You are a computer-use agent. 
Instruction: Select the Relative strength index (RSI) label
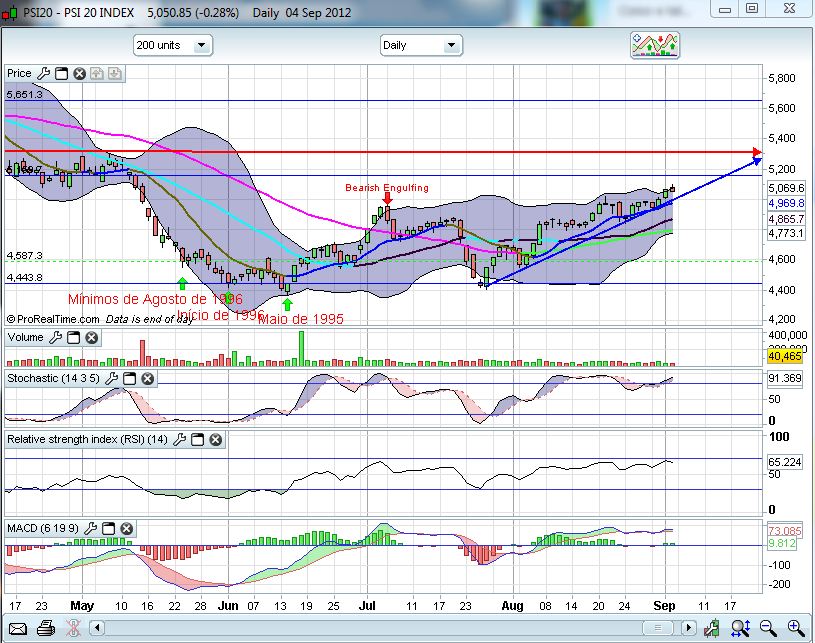[87, 439]
